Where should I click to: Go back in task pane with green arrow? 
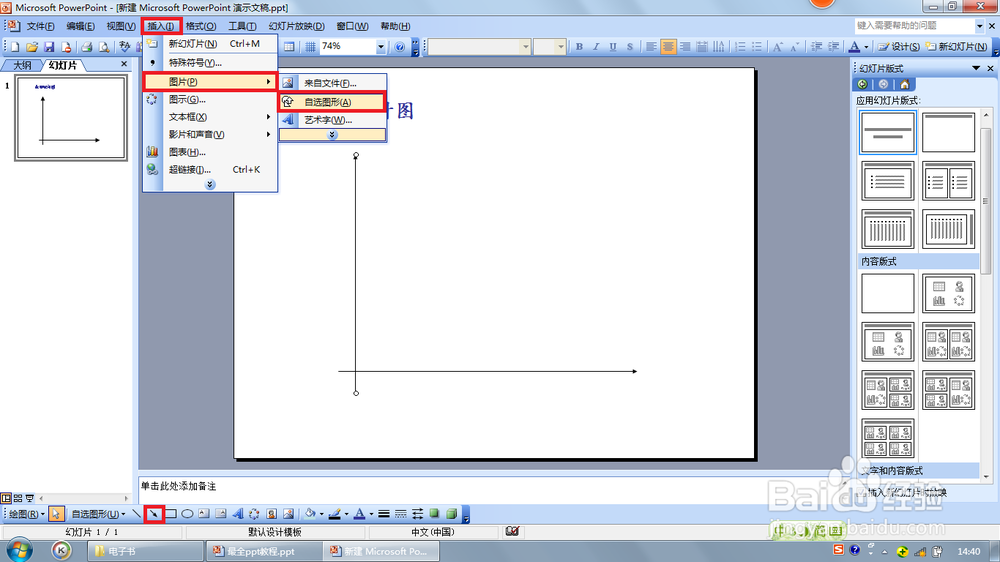(863, 84)
